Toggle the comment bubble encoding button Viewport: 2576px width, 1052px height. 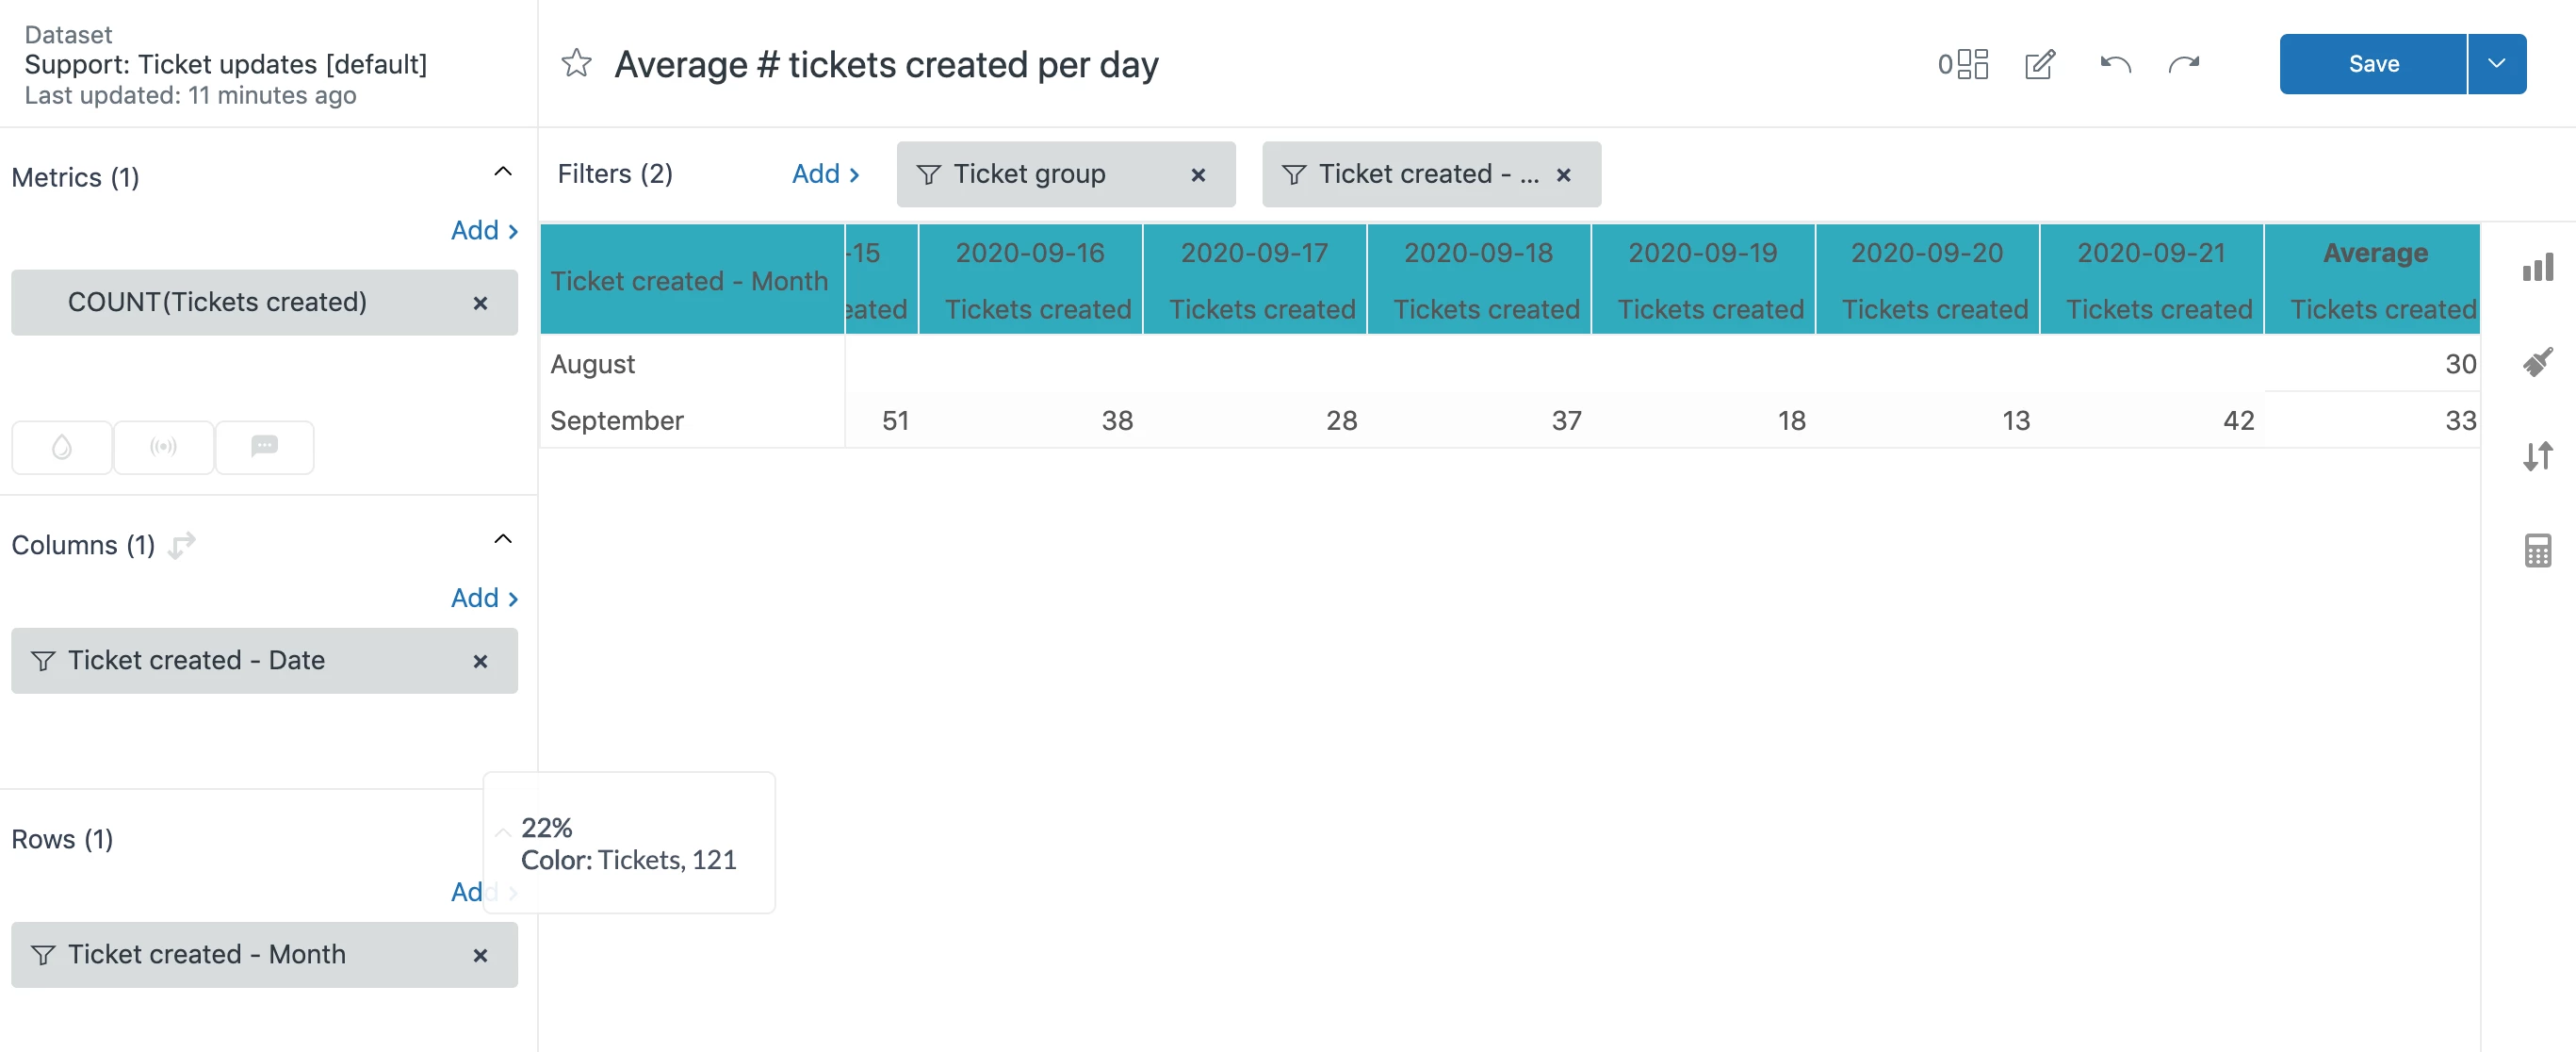[x=264, y=447]
